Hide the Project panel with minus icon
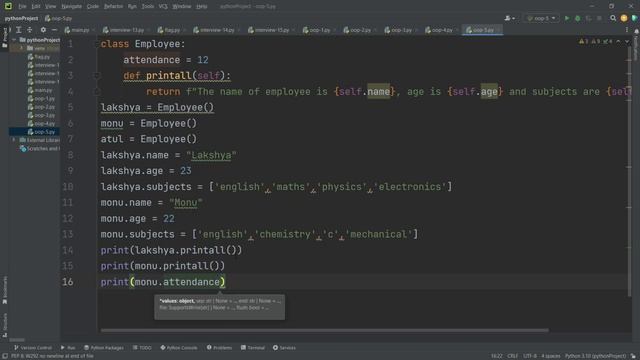The height and width of the screenshot is (360, 640). pos(54,30)
